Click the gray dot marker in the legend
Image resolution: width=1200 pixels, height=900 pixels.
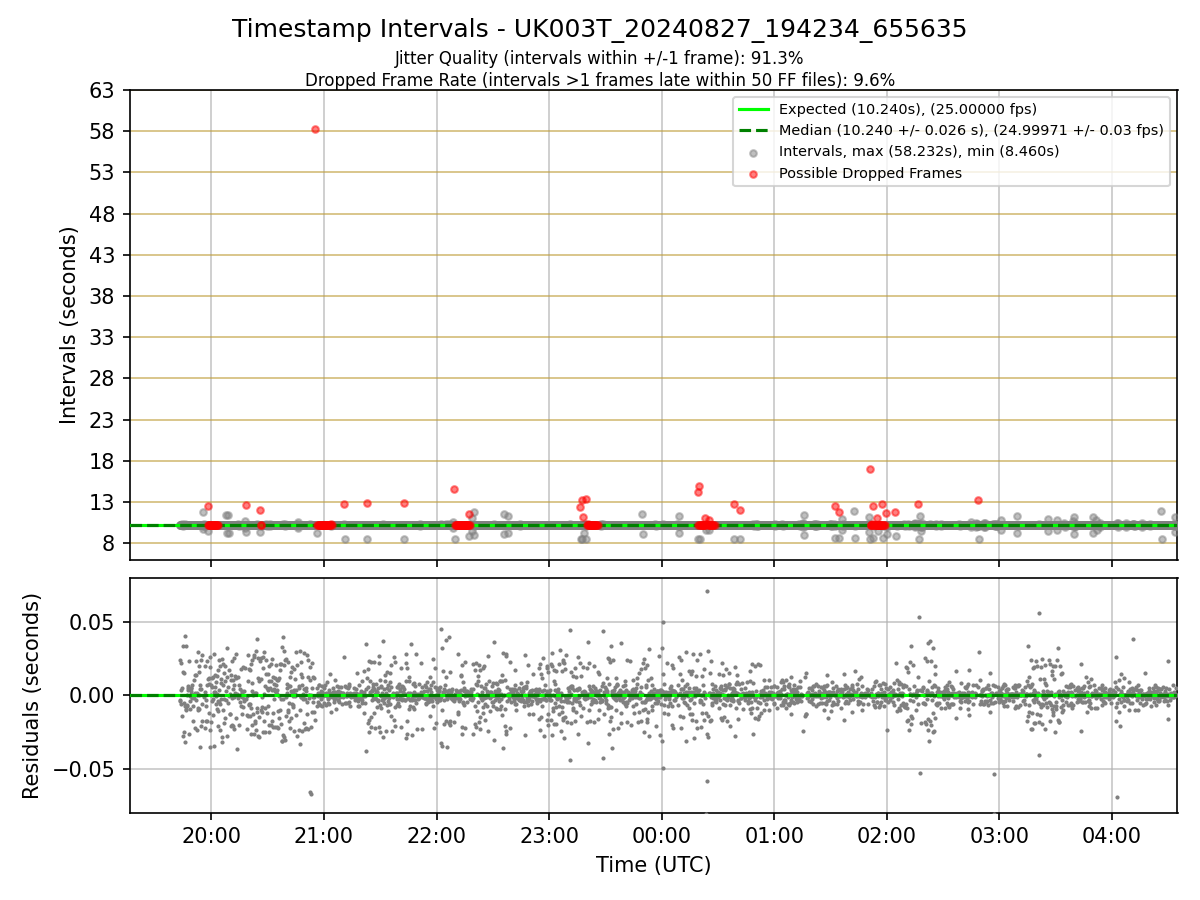[x=754, y=152]
